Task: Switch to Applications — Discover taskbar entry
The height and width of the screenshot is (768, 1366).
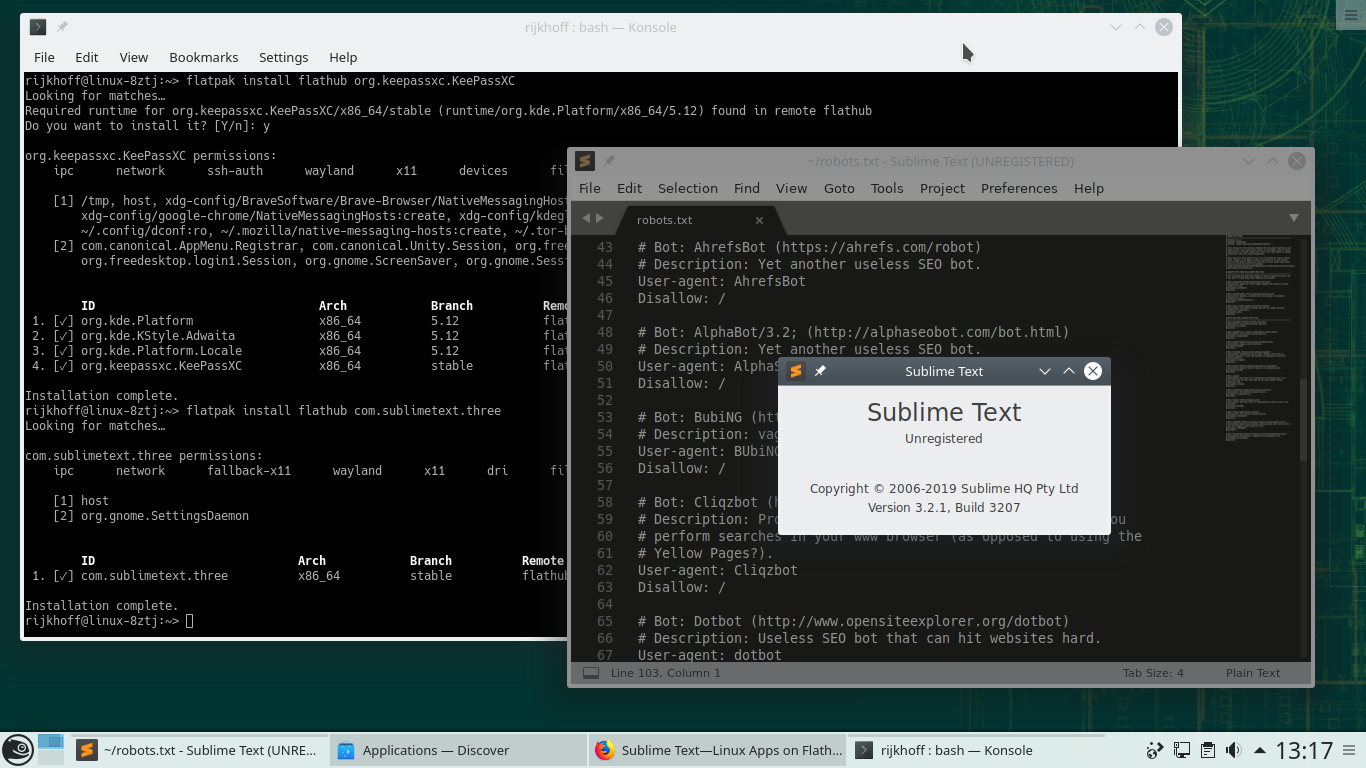Action: [x=458, y=750]
